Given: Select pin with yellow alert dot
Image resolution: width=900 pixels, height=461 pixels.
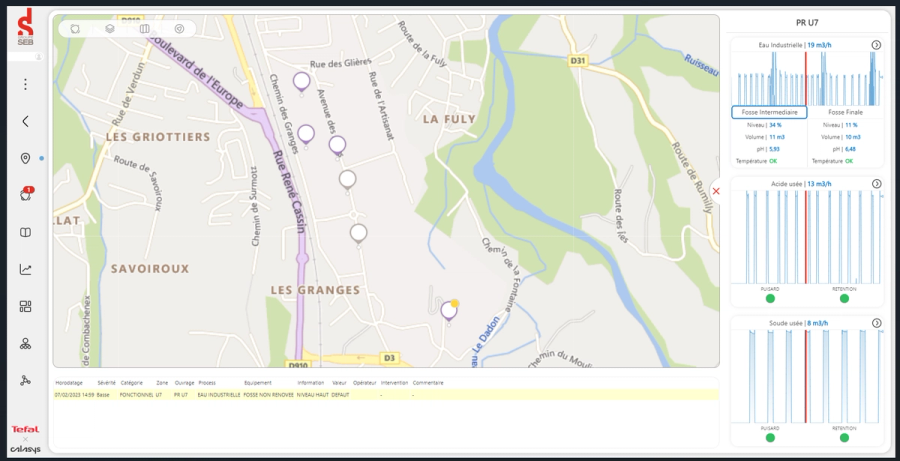Looking at the screenshot, I should click(x=449, y=311).
